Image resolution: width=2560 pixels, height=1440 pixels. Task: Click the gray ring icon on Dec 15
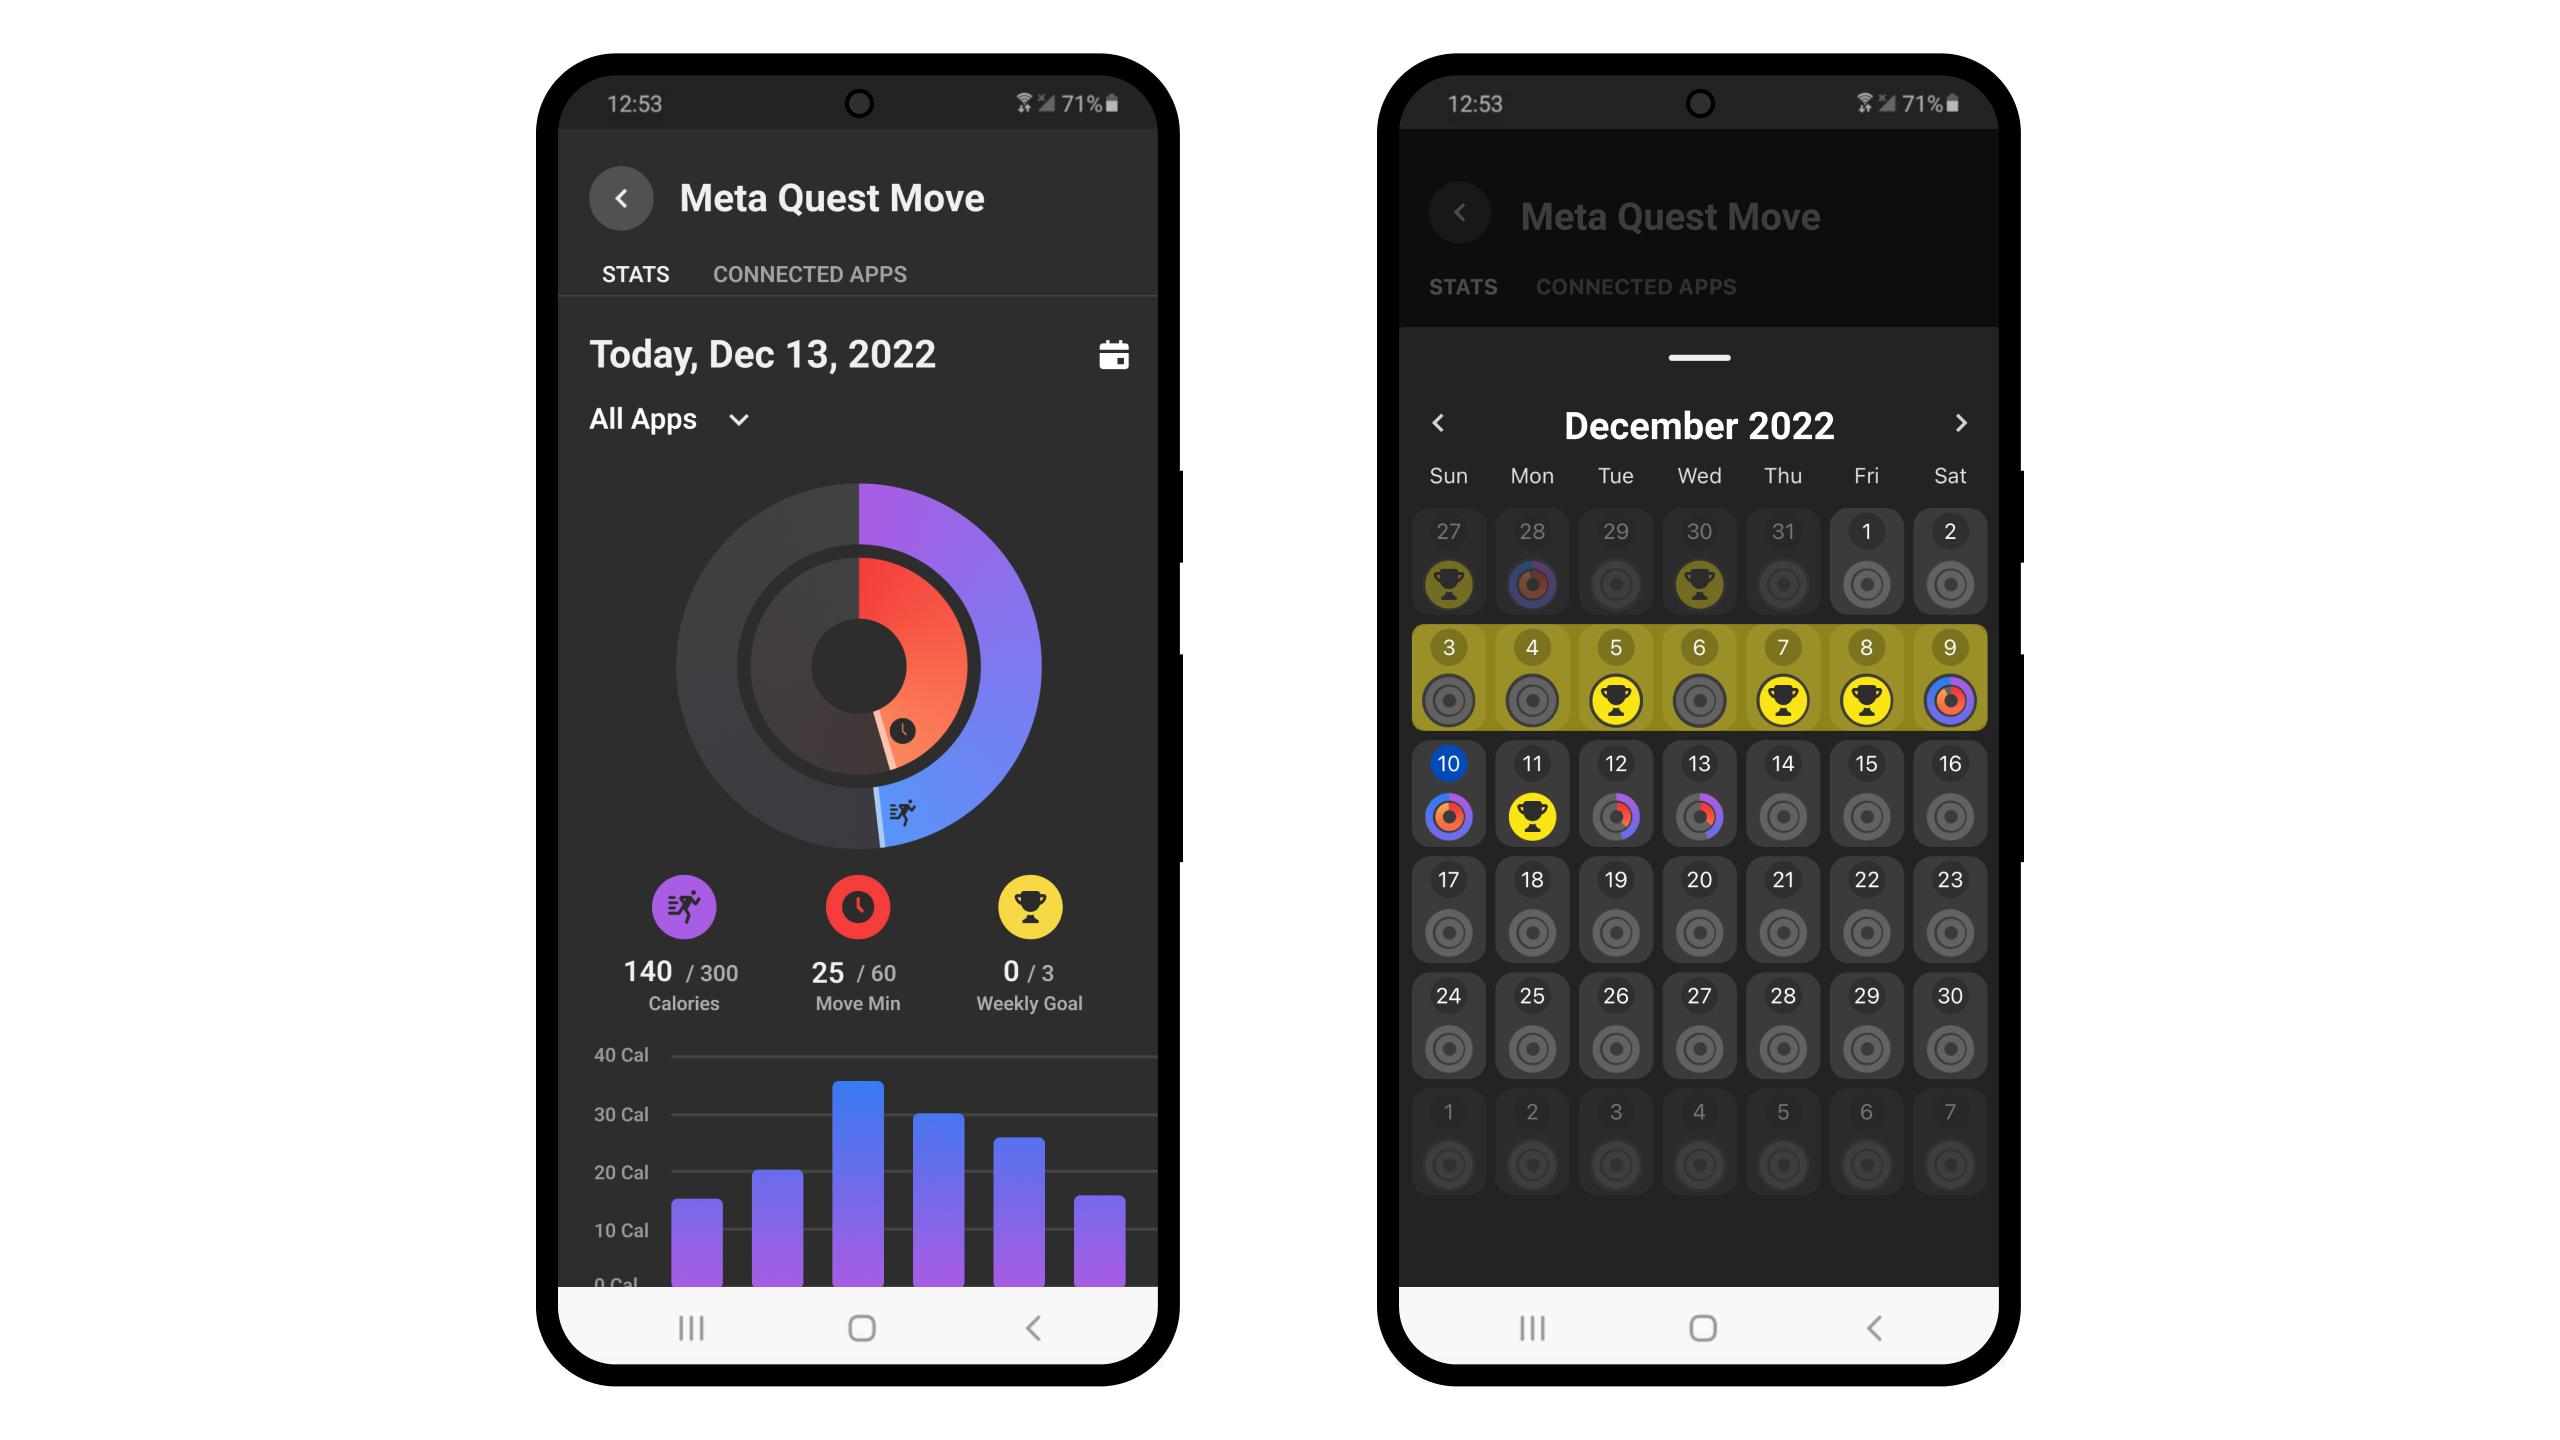(x=1865, y=816)
